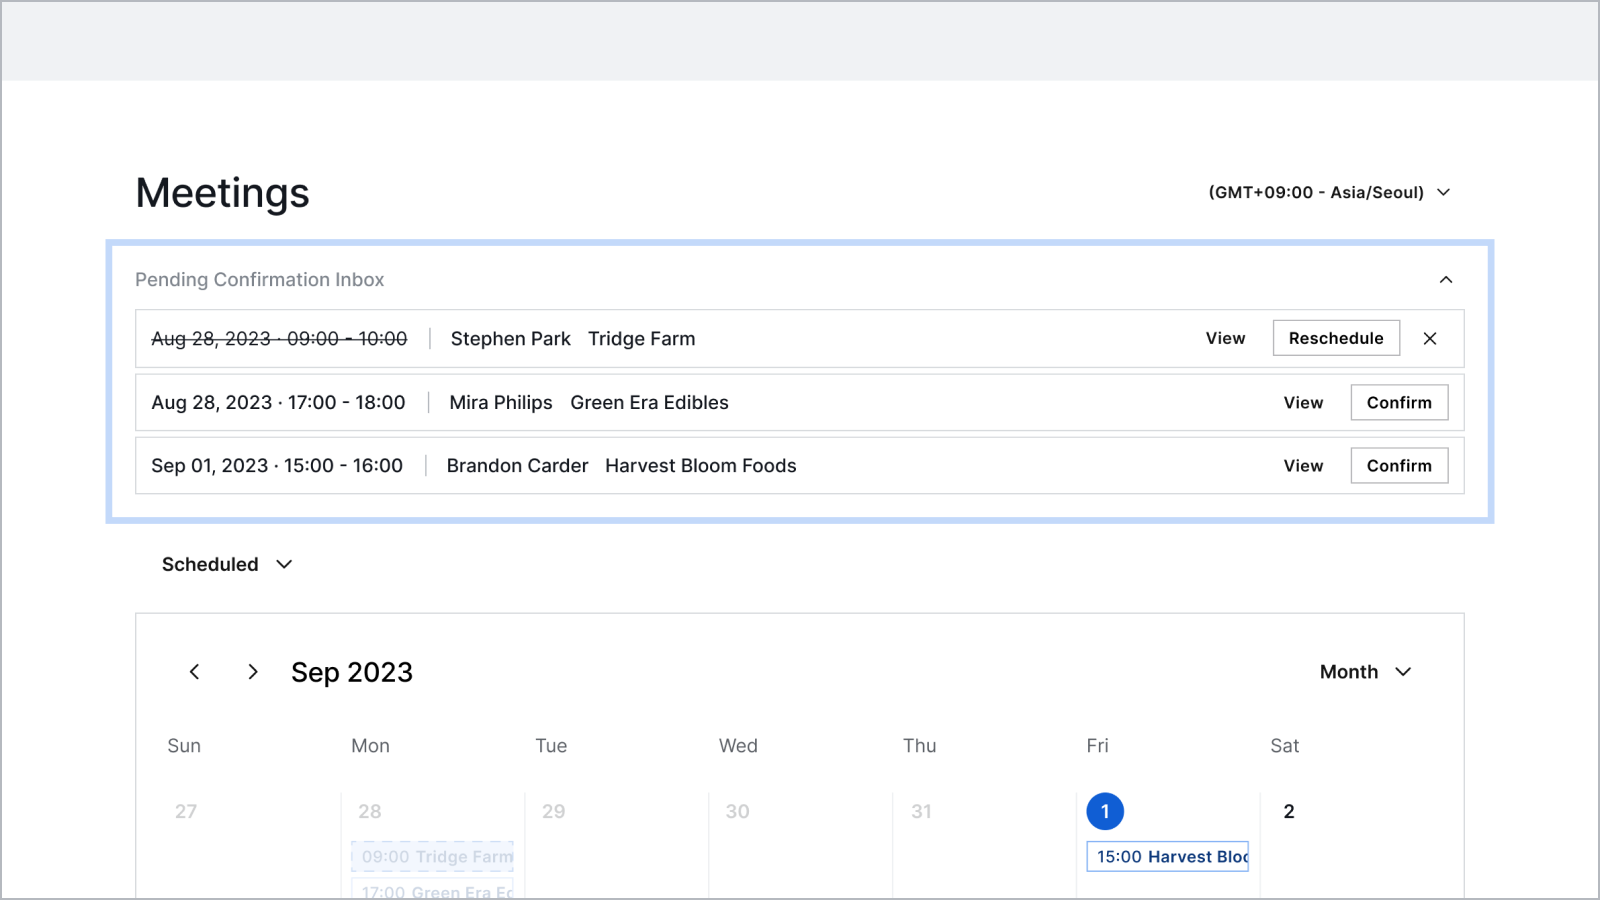
Task: View Harvest Bloom Foods meeting details
Action: point(1303,466)
